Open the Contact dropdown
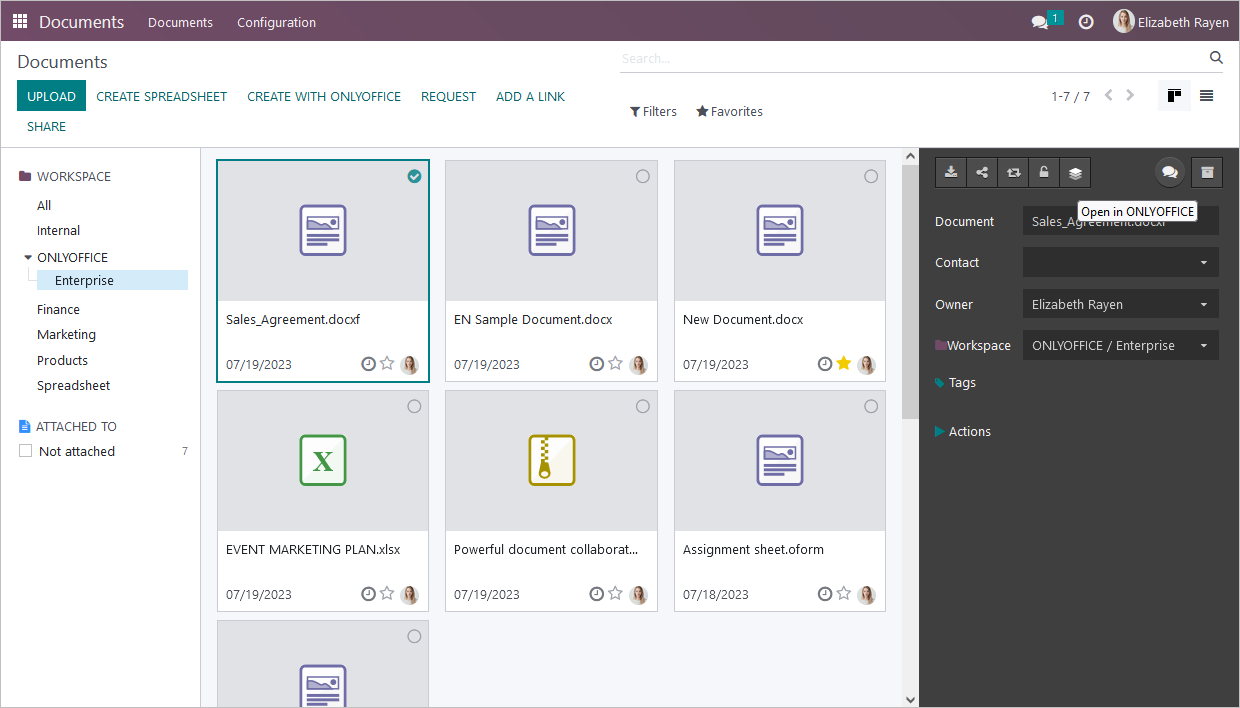Image resolution: width=1240 pixels, height=708 pixels. click(1120, 262)
